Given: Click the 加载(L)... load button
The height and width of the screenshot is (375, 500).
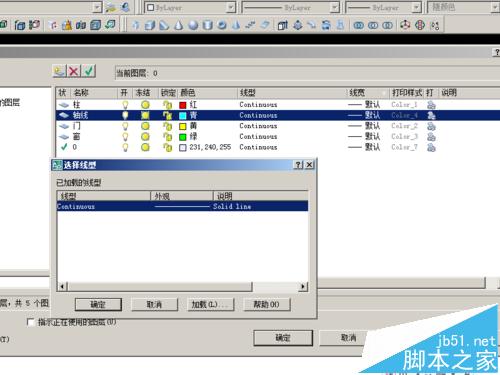Looking at the screenshot, I should click(x=211, y=304).
